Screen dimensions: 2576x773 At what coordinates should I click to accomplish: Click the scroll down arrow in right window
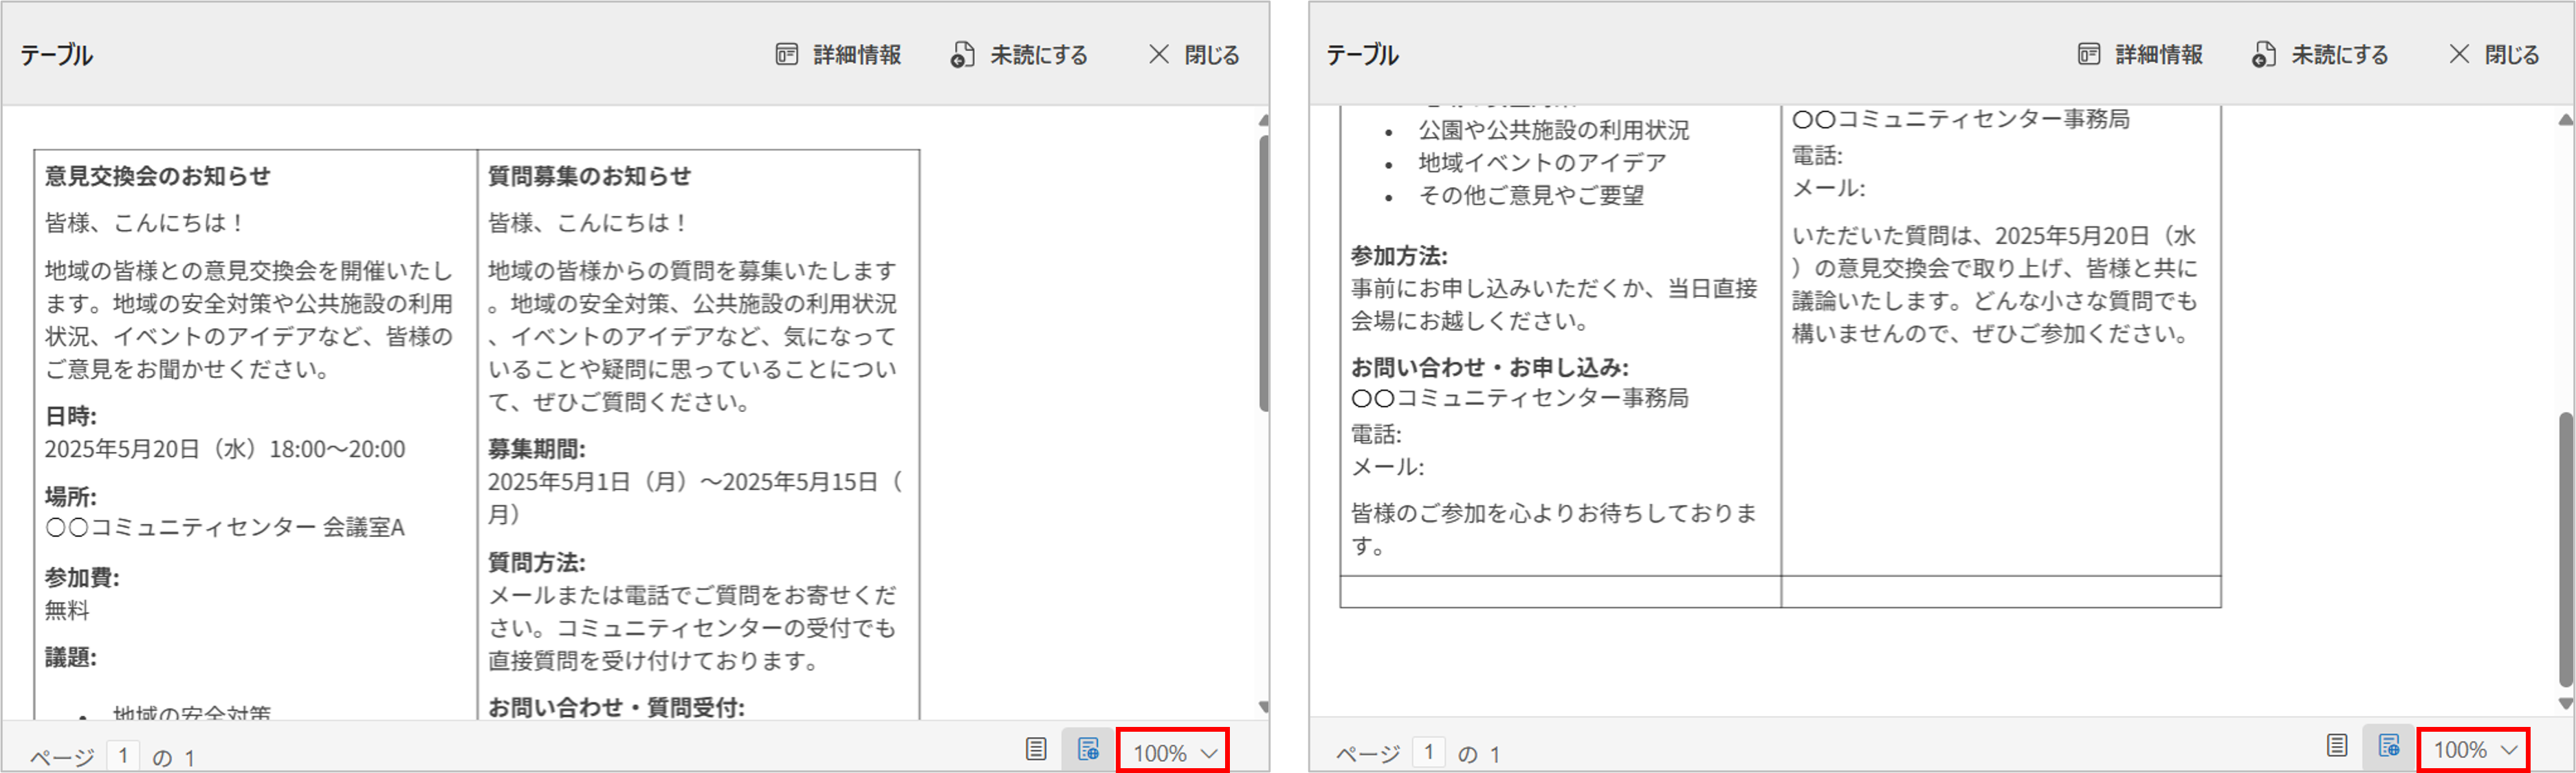tap(2565, 703)
